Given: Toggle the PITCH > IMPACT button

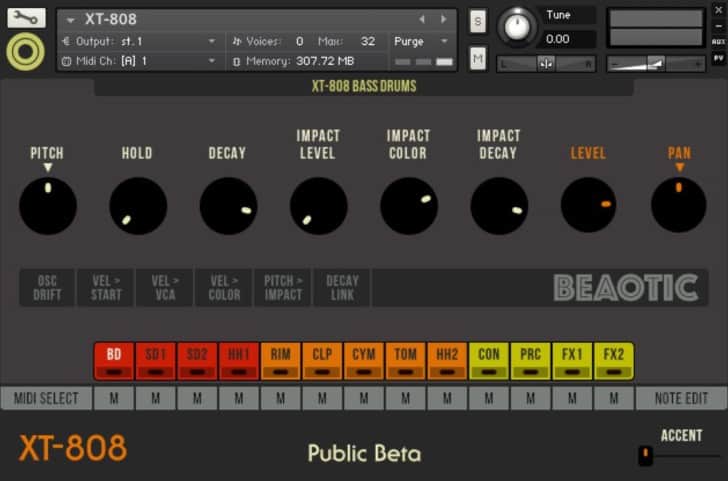Looking at the screenshot, I should tap(283, 288).
